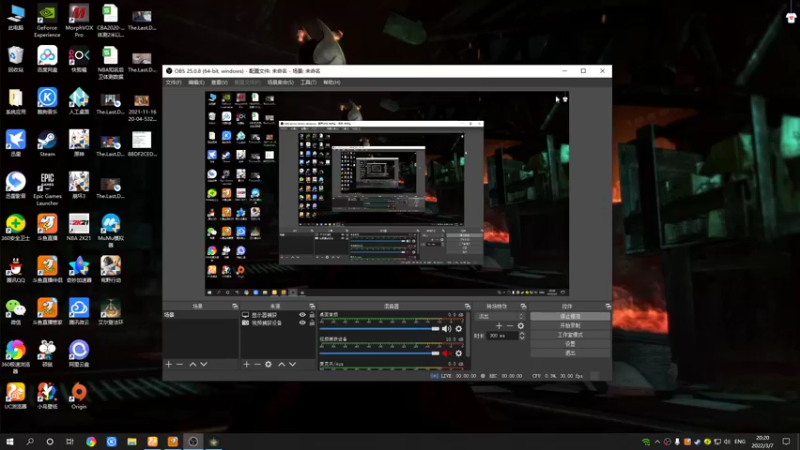Click the audio mixer vertical scrollbar
This screenshot has width=800, height=450.
[467, 337]
